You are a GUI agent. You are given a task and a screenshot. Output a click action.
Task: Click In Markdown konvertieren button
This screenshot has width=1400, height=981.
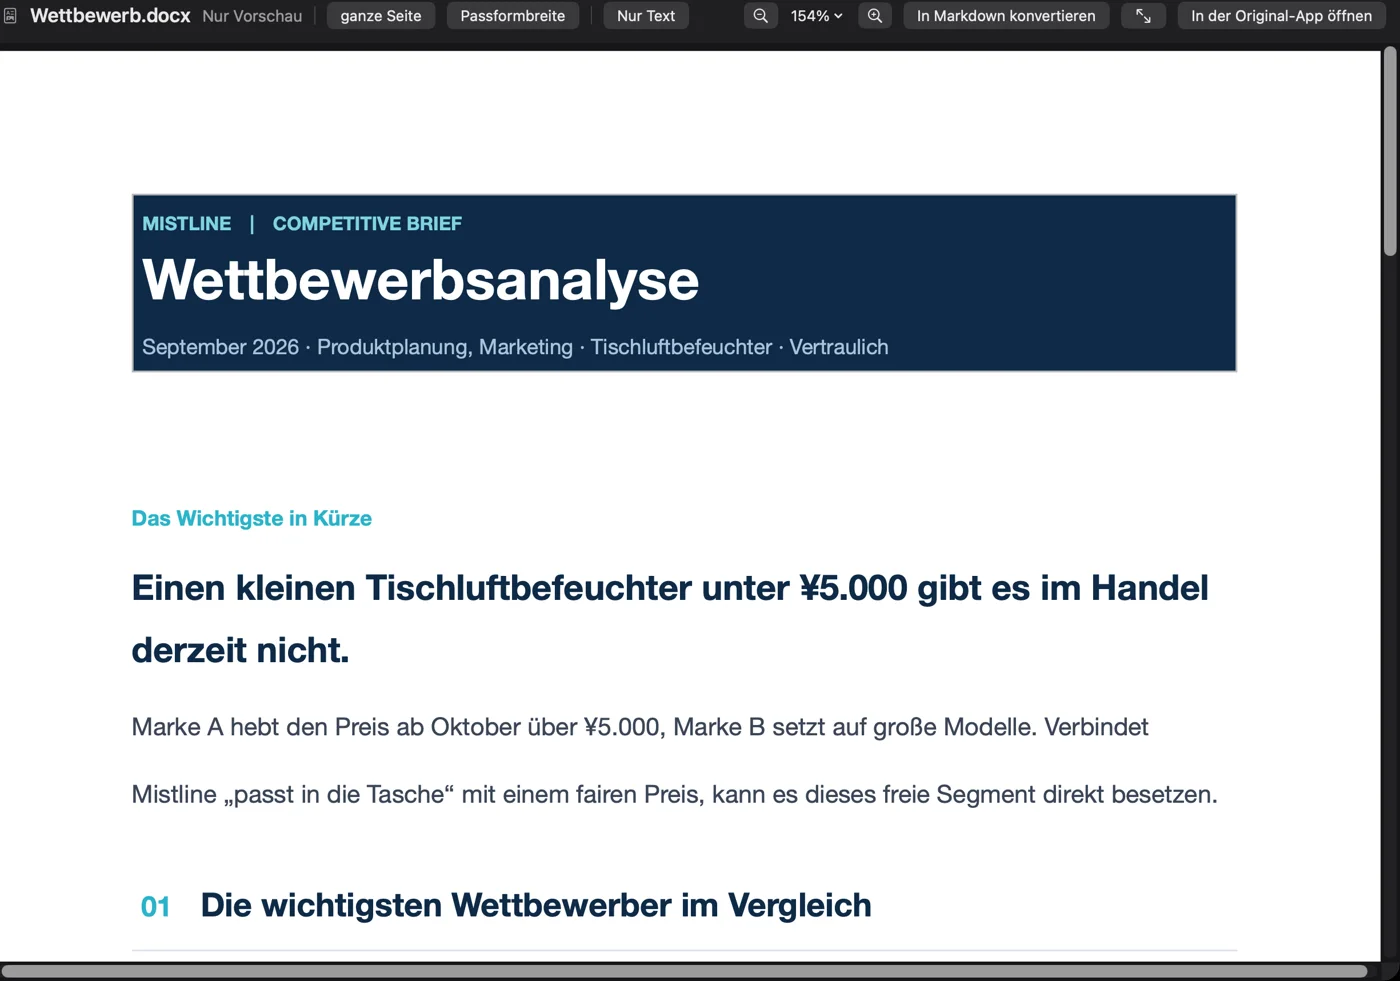[1006, 16]
